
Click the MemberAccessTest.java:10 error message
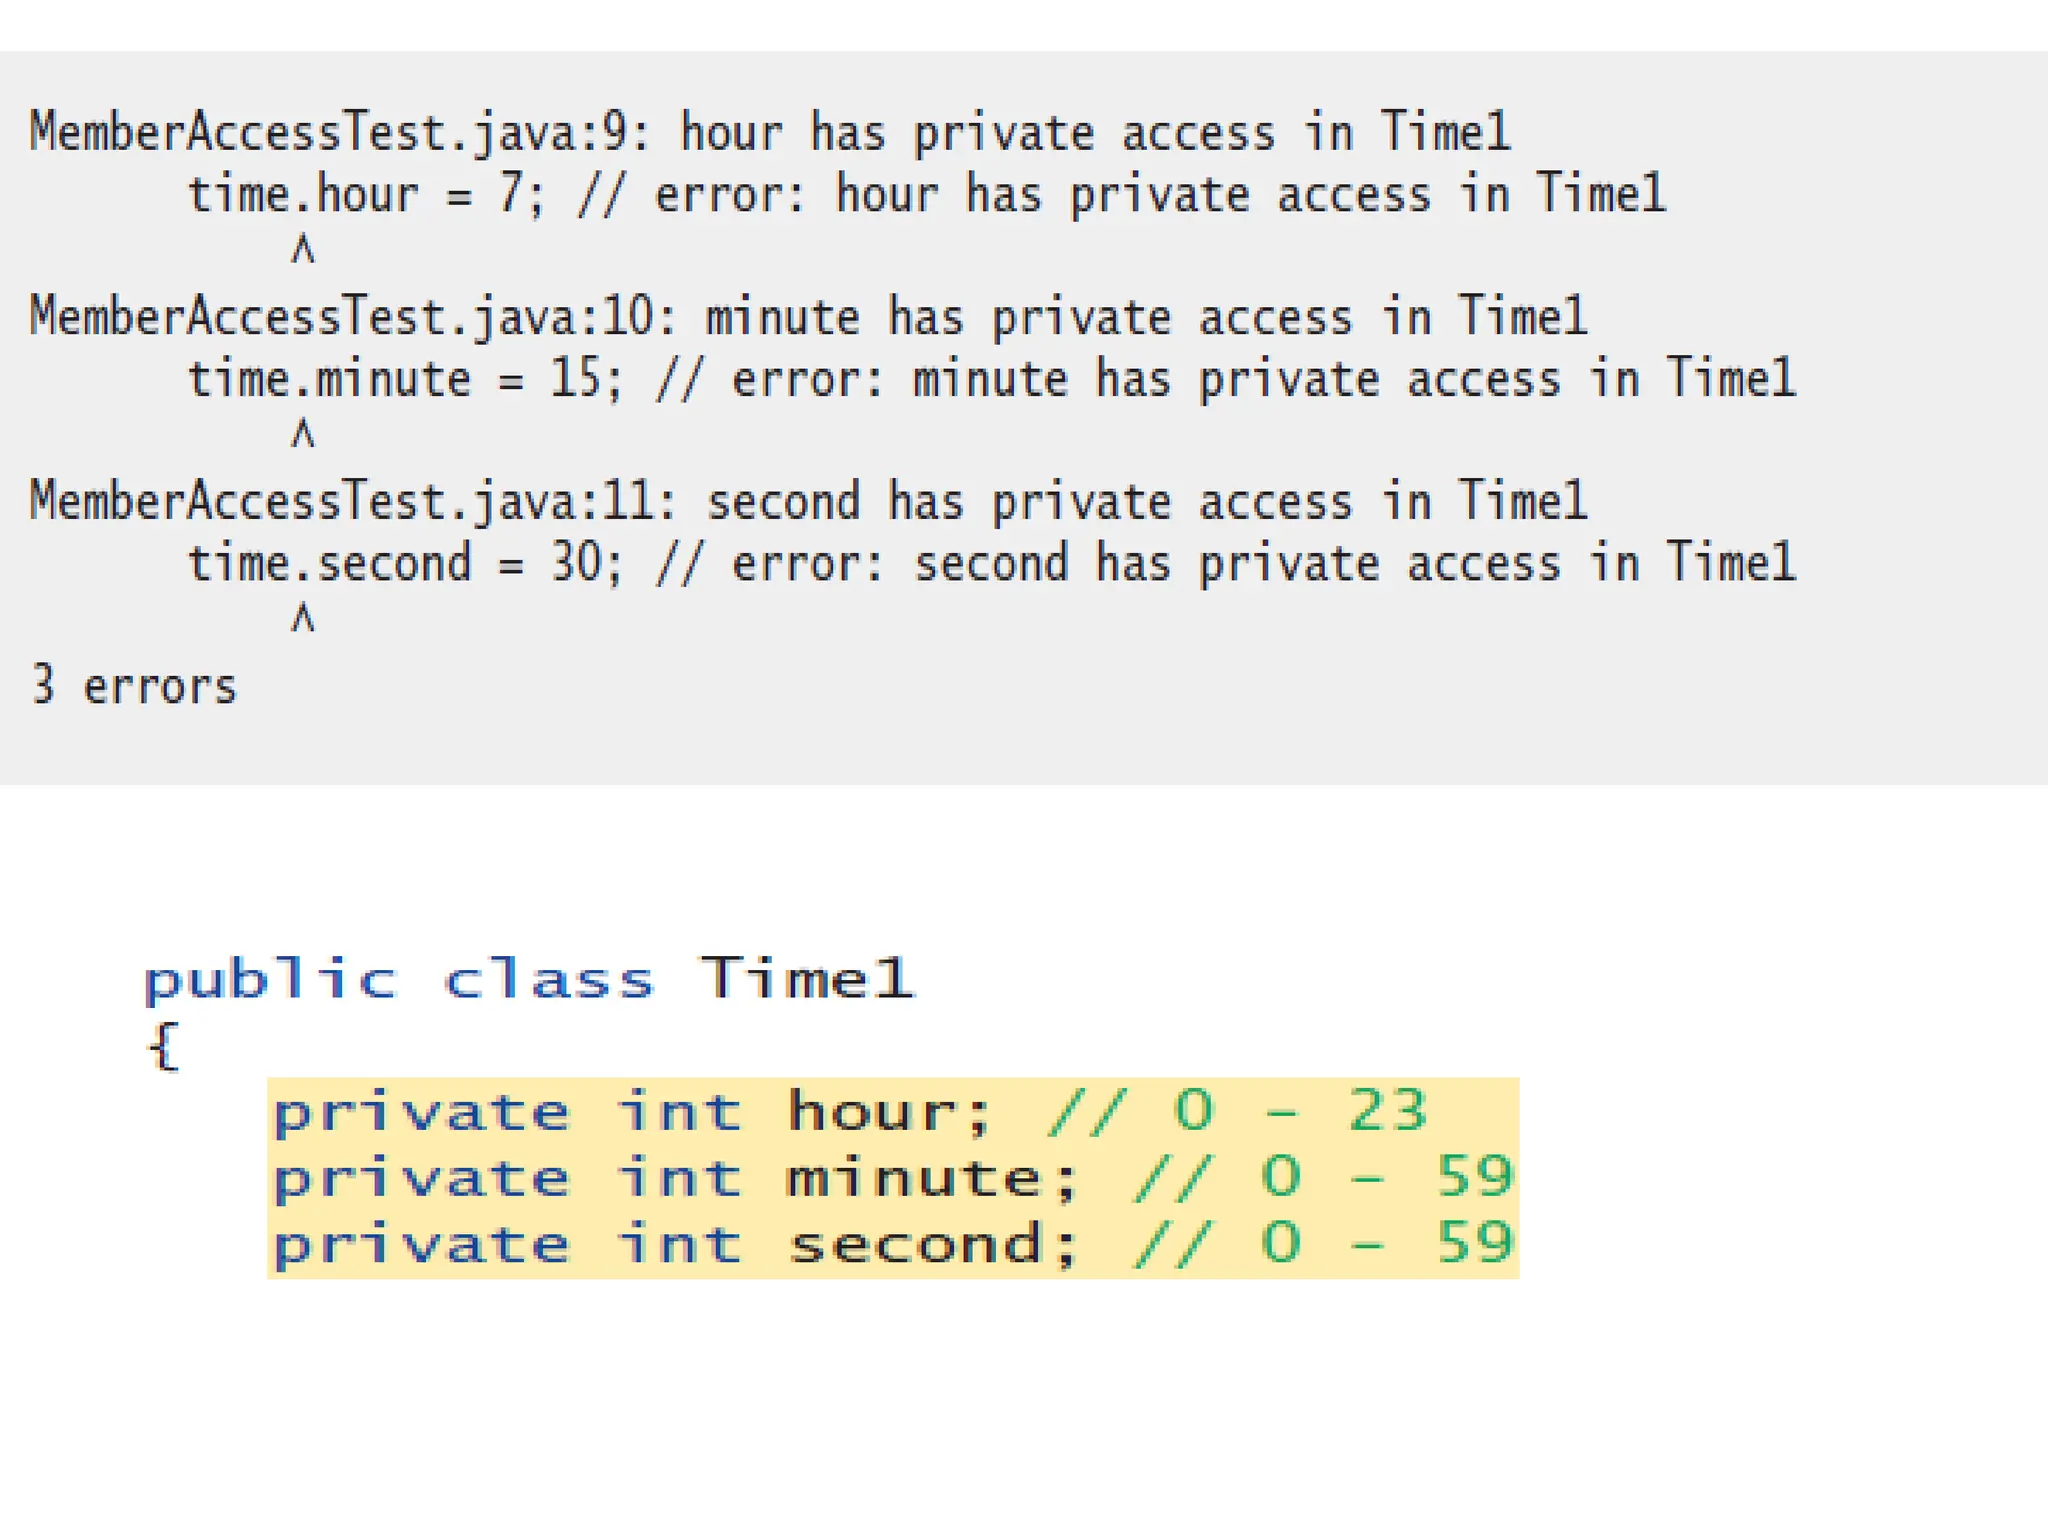808,318
